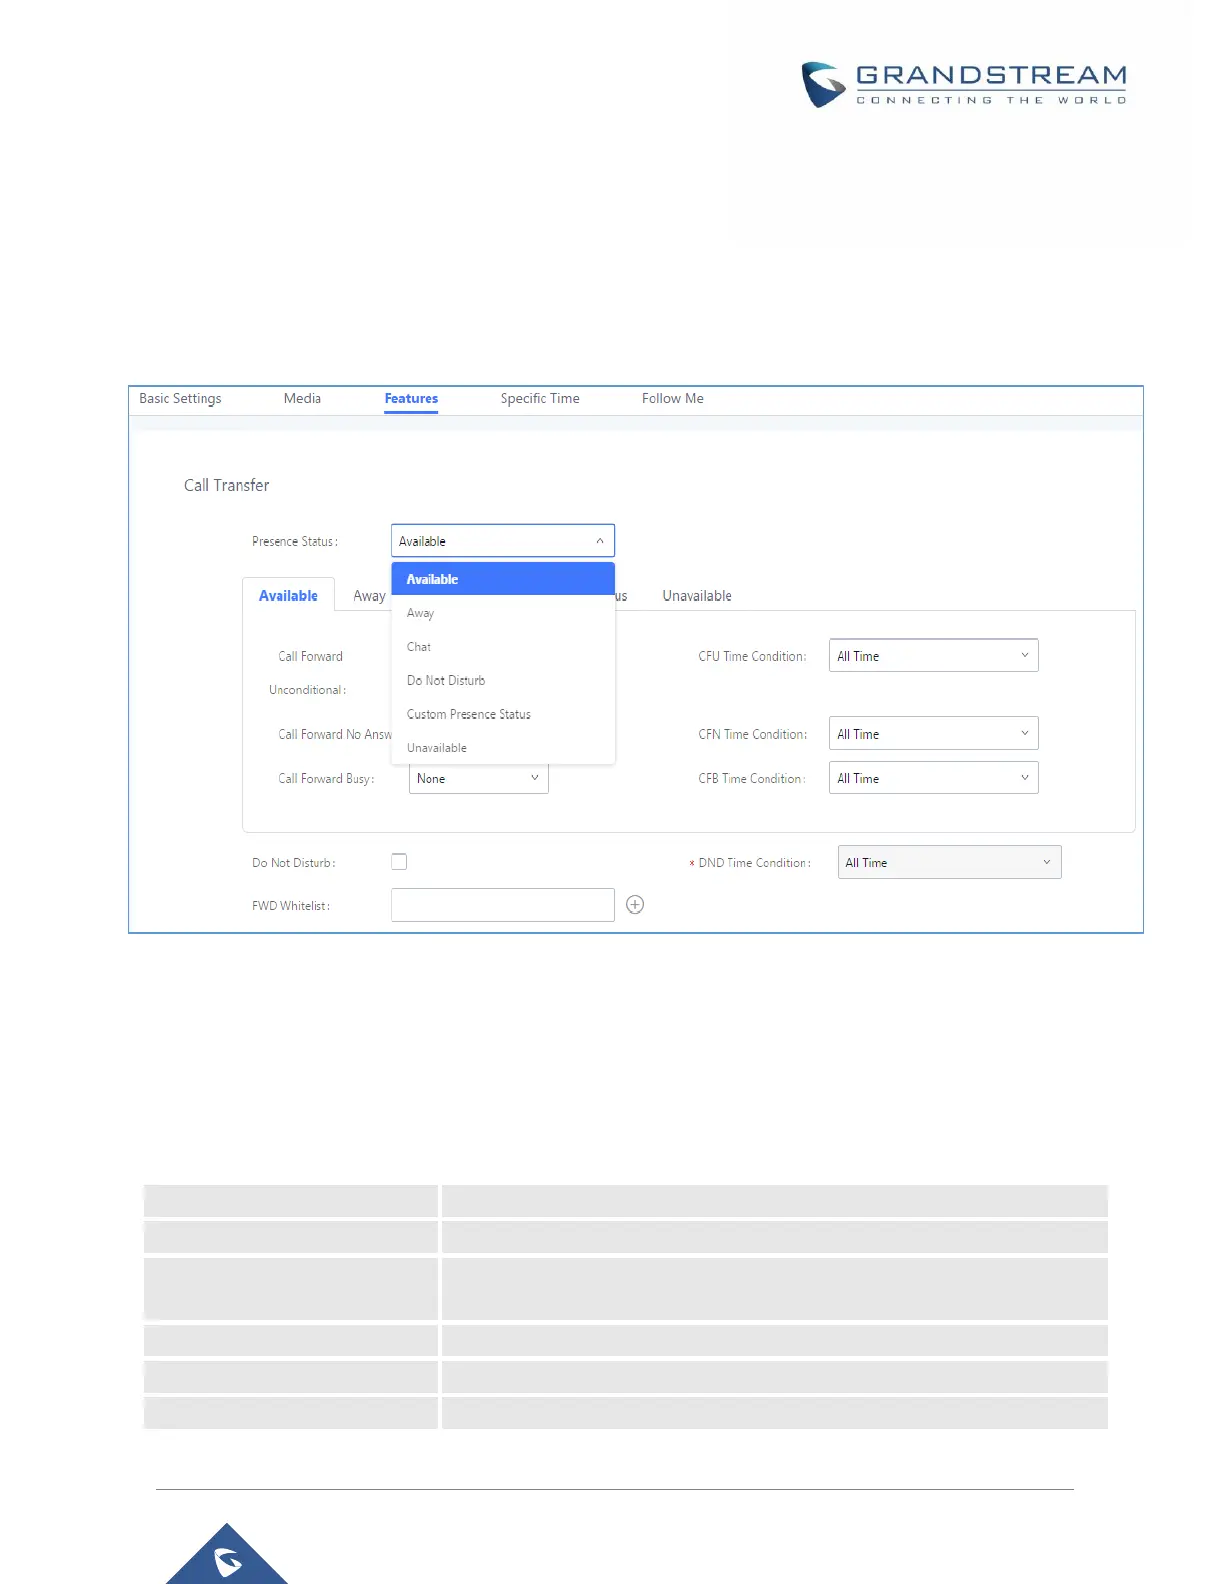Open CFU Time Condition dropdown
The image size is (1224, 1584).
934,655
